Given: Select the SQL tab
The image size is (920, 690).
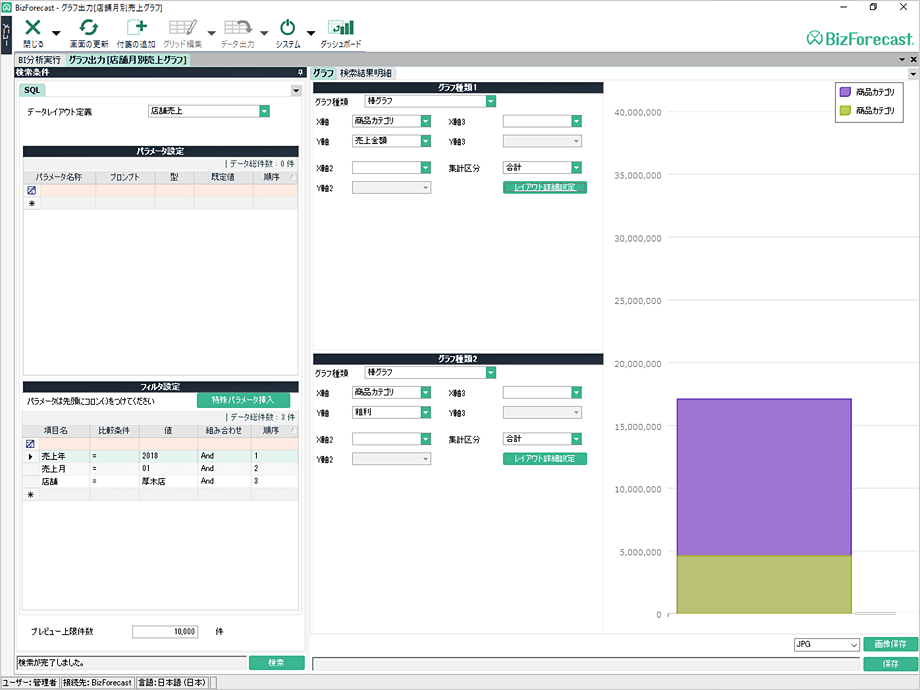Looking at the screenshot, I should pyautogui.click(x=32, y=90).
